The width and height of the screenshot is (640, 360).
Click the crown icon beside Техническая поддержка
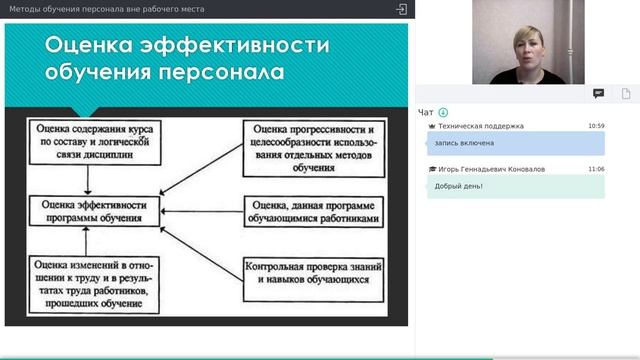click(x=432, y=126)
